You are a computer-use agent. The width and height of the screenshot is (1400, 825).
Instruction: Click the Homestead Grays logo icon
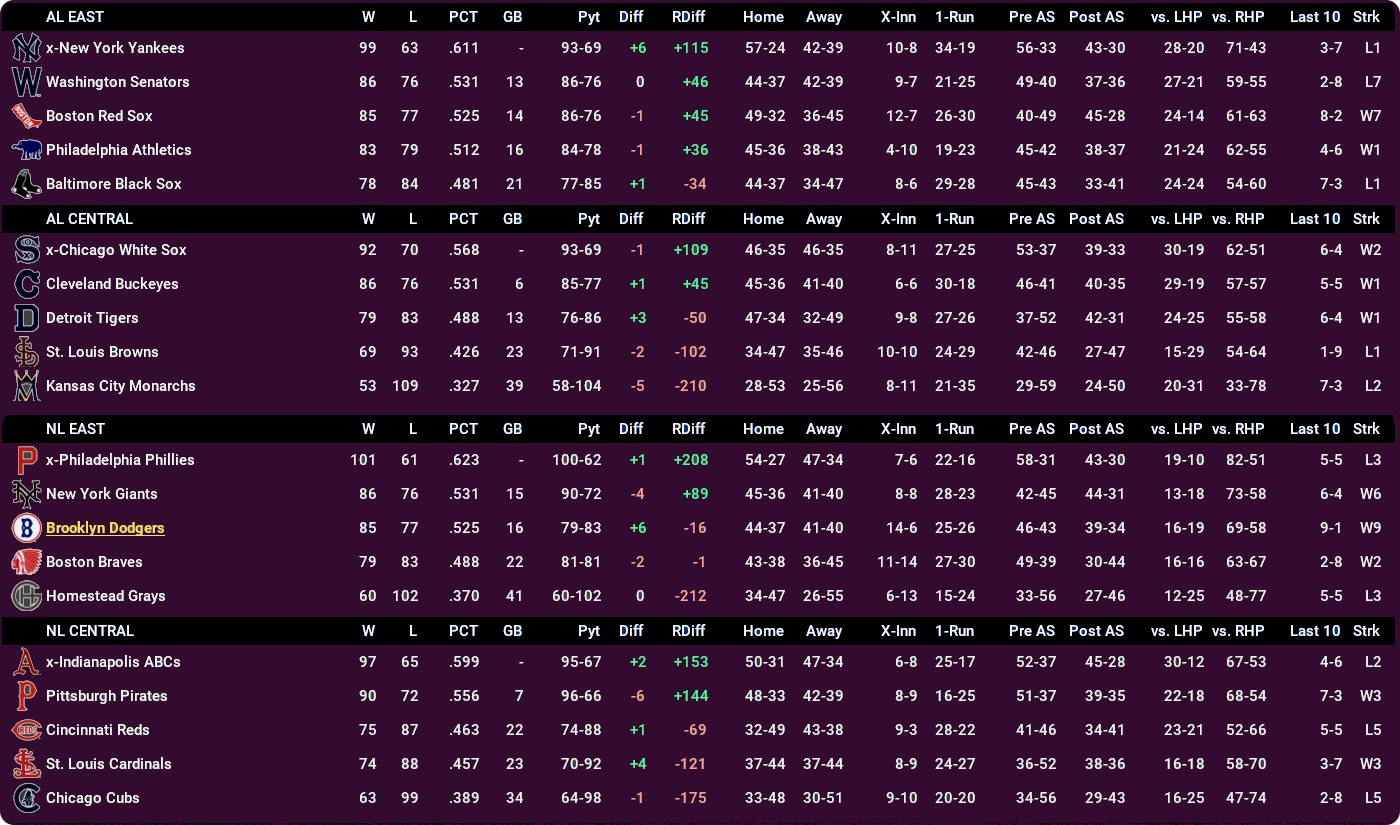click(27, 596)
